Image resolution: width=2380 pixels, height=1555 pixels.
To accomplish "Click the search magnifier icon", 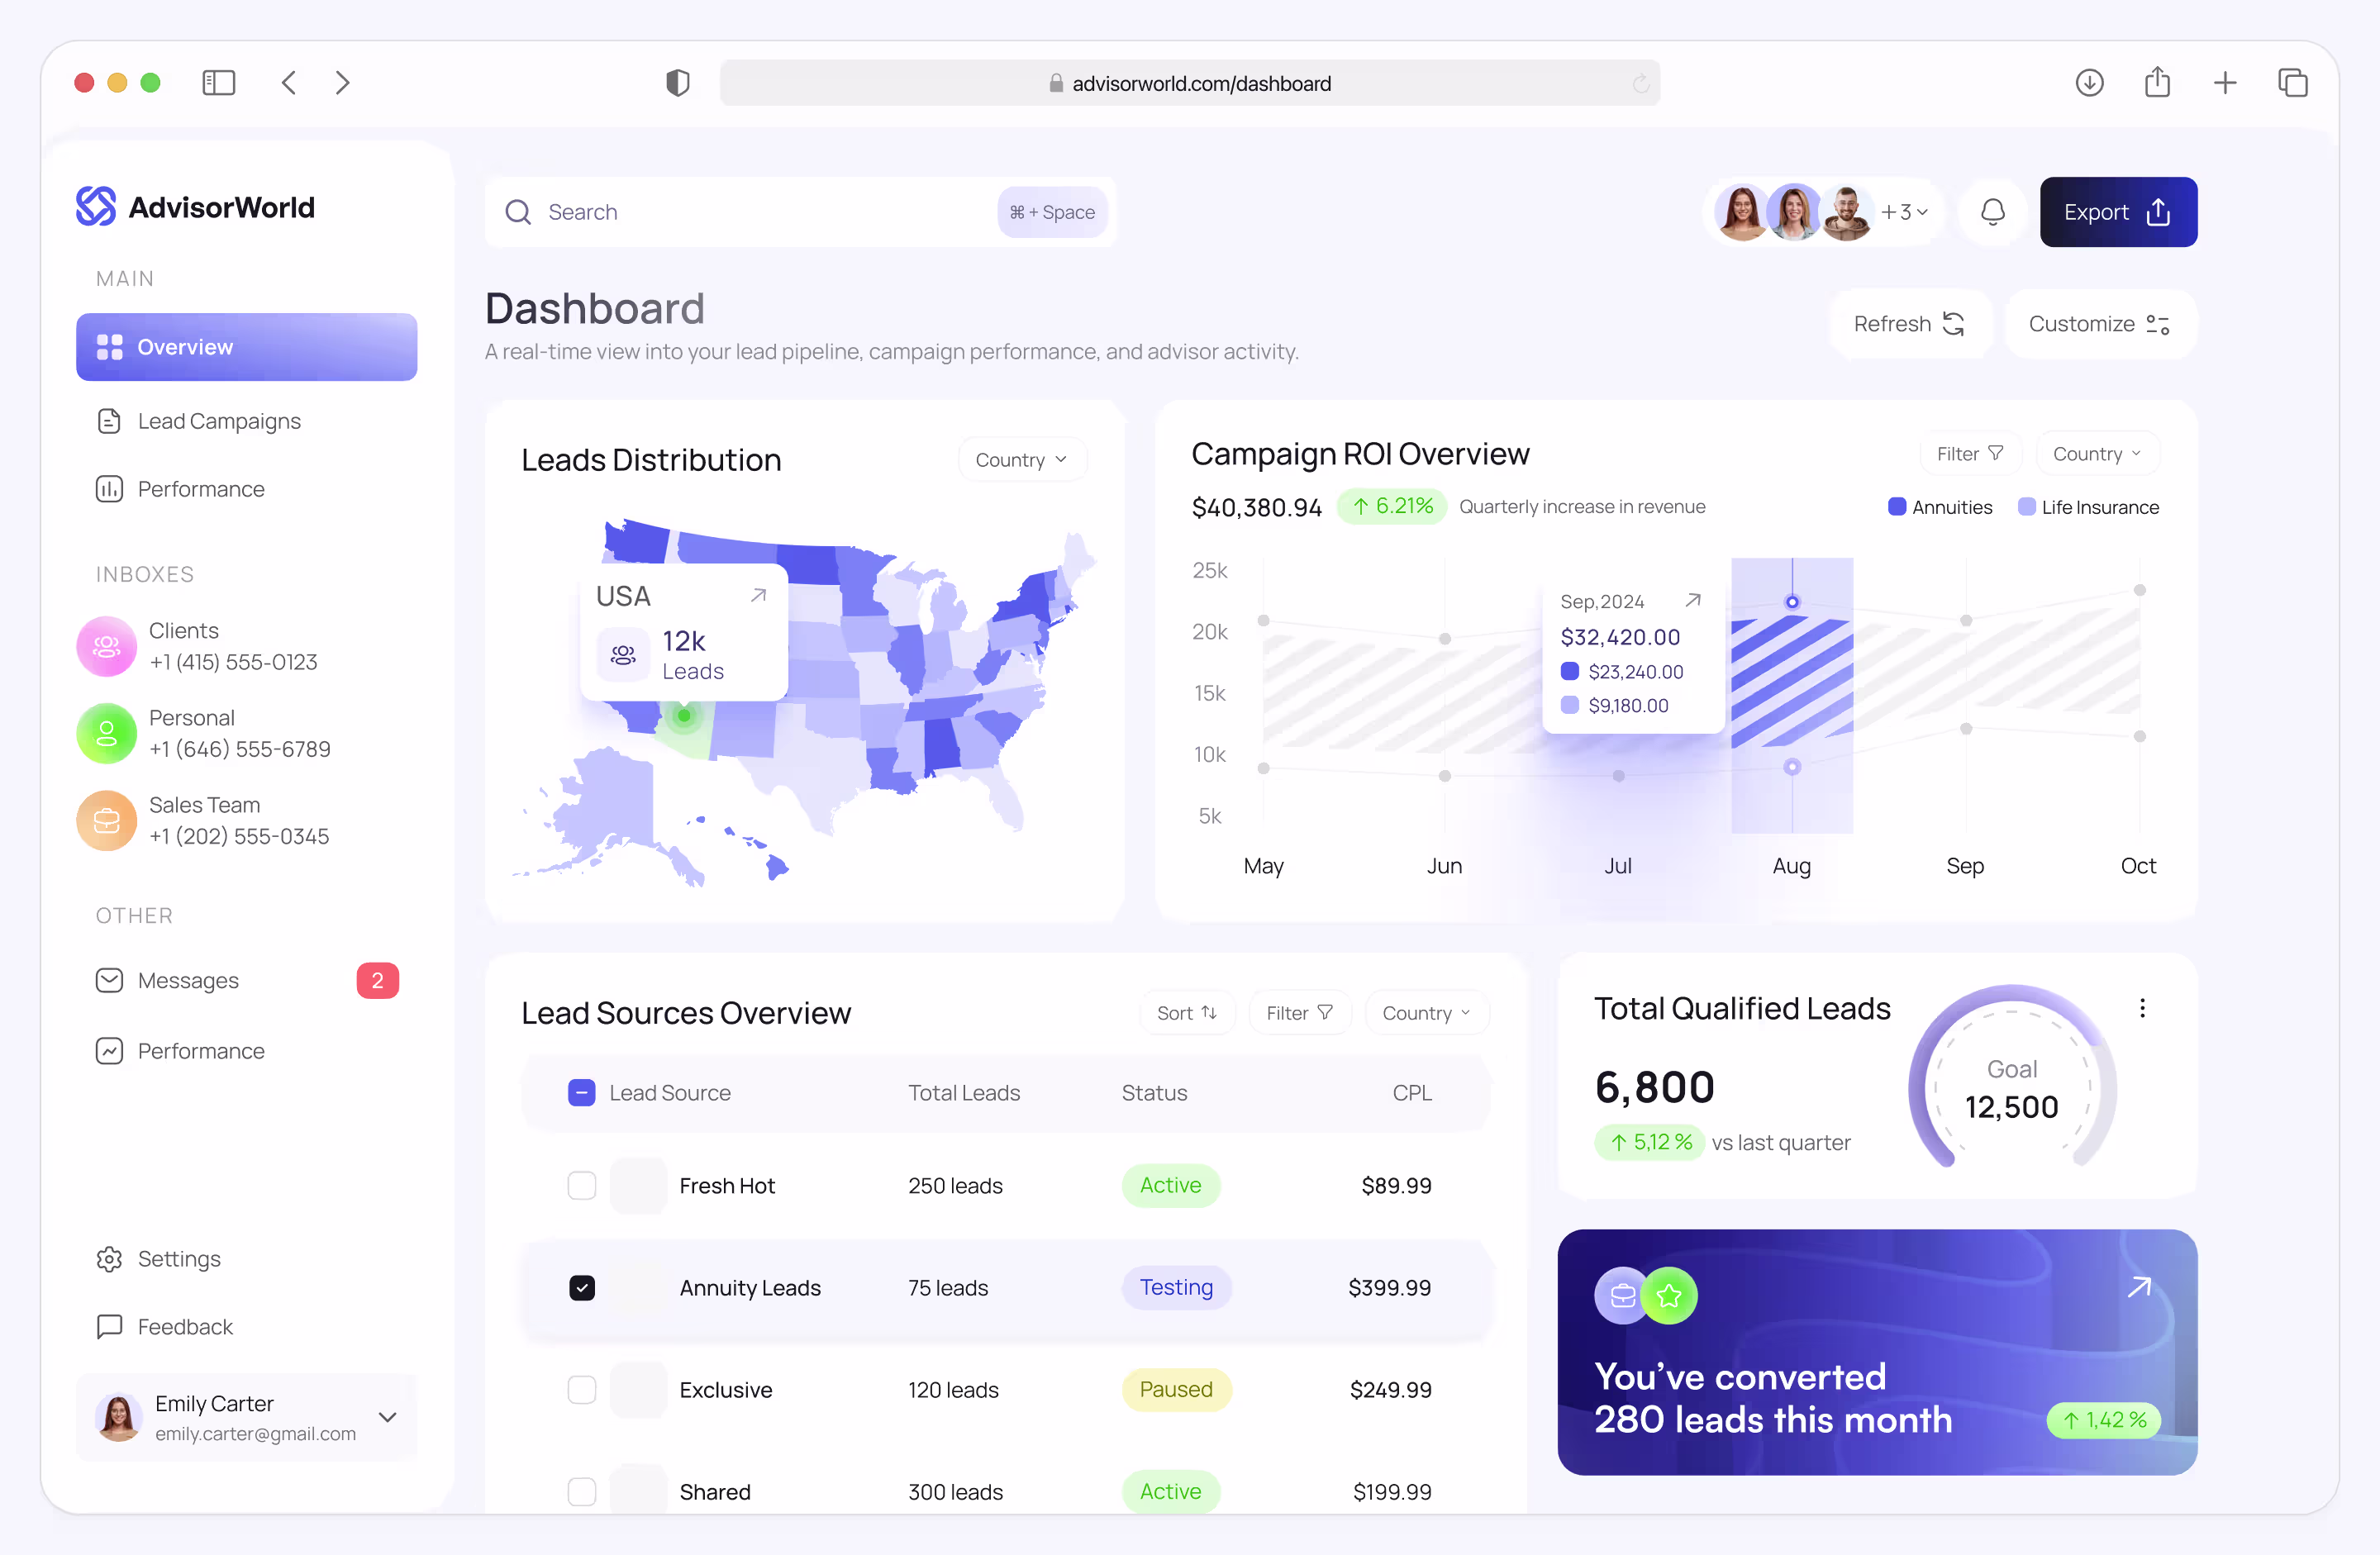I will [519, 212].
